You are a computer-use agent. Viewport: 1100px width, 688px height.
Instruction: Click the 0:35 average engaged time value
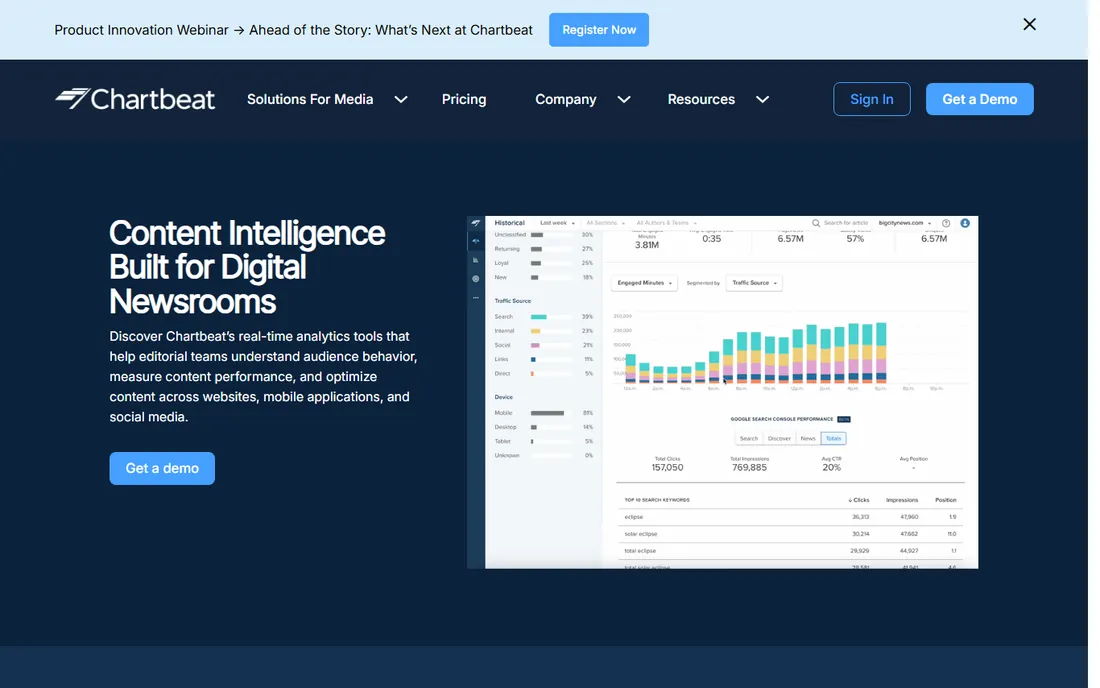(711, 238)
